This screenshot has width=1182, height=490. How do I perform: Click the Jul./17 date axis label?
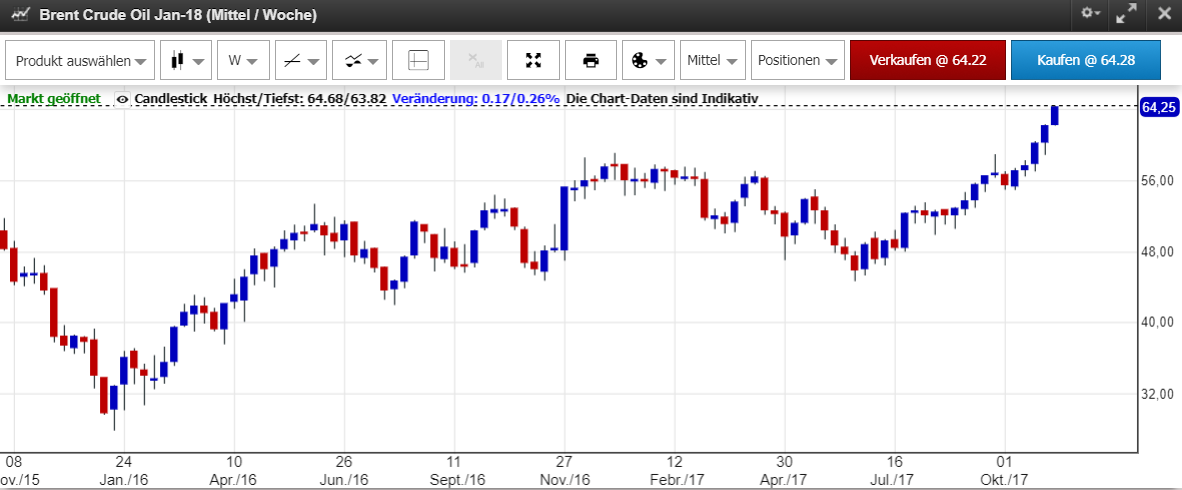click(895, 479)
